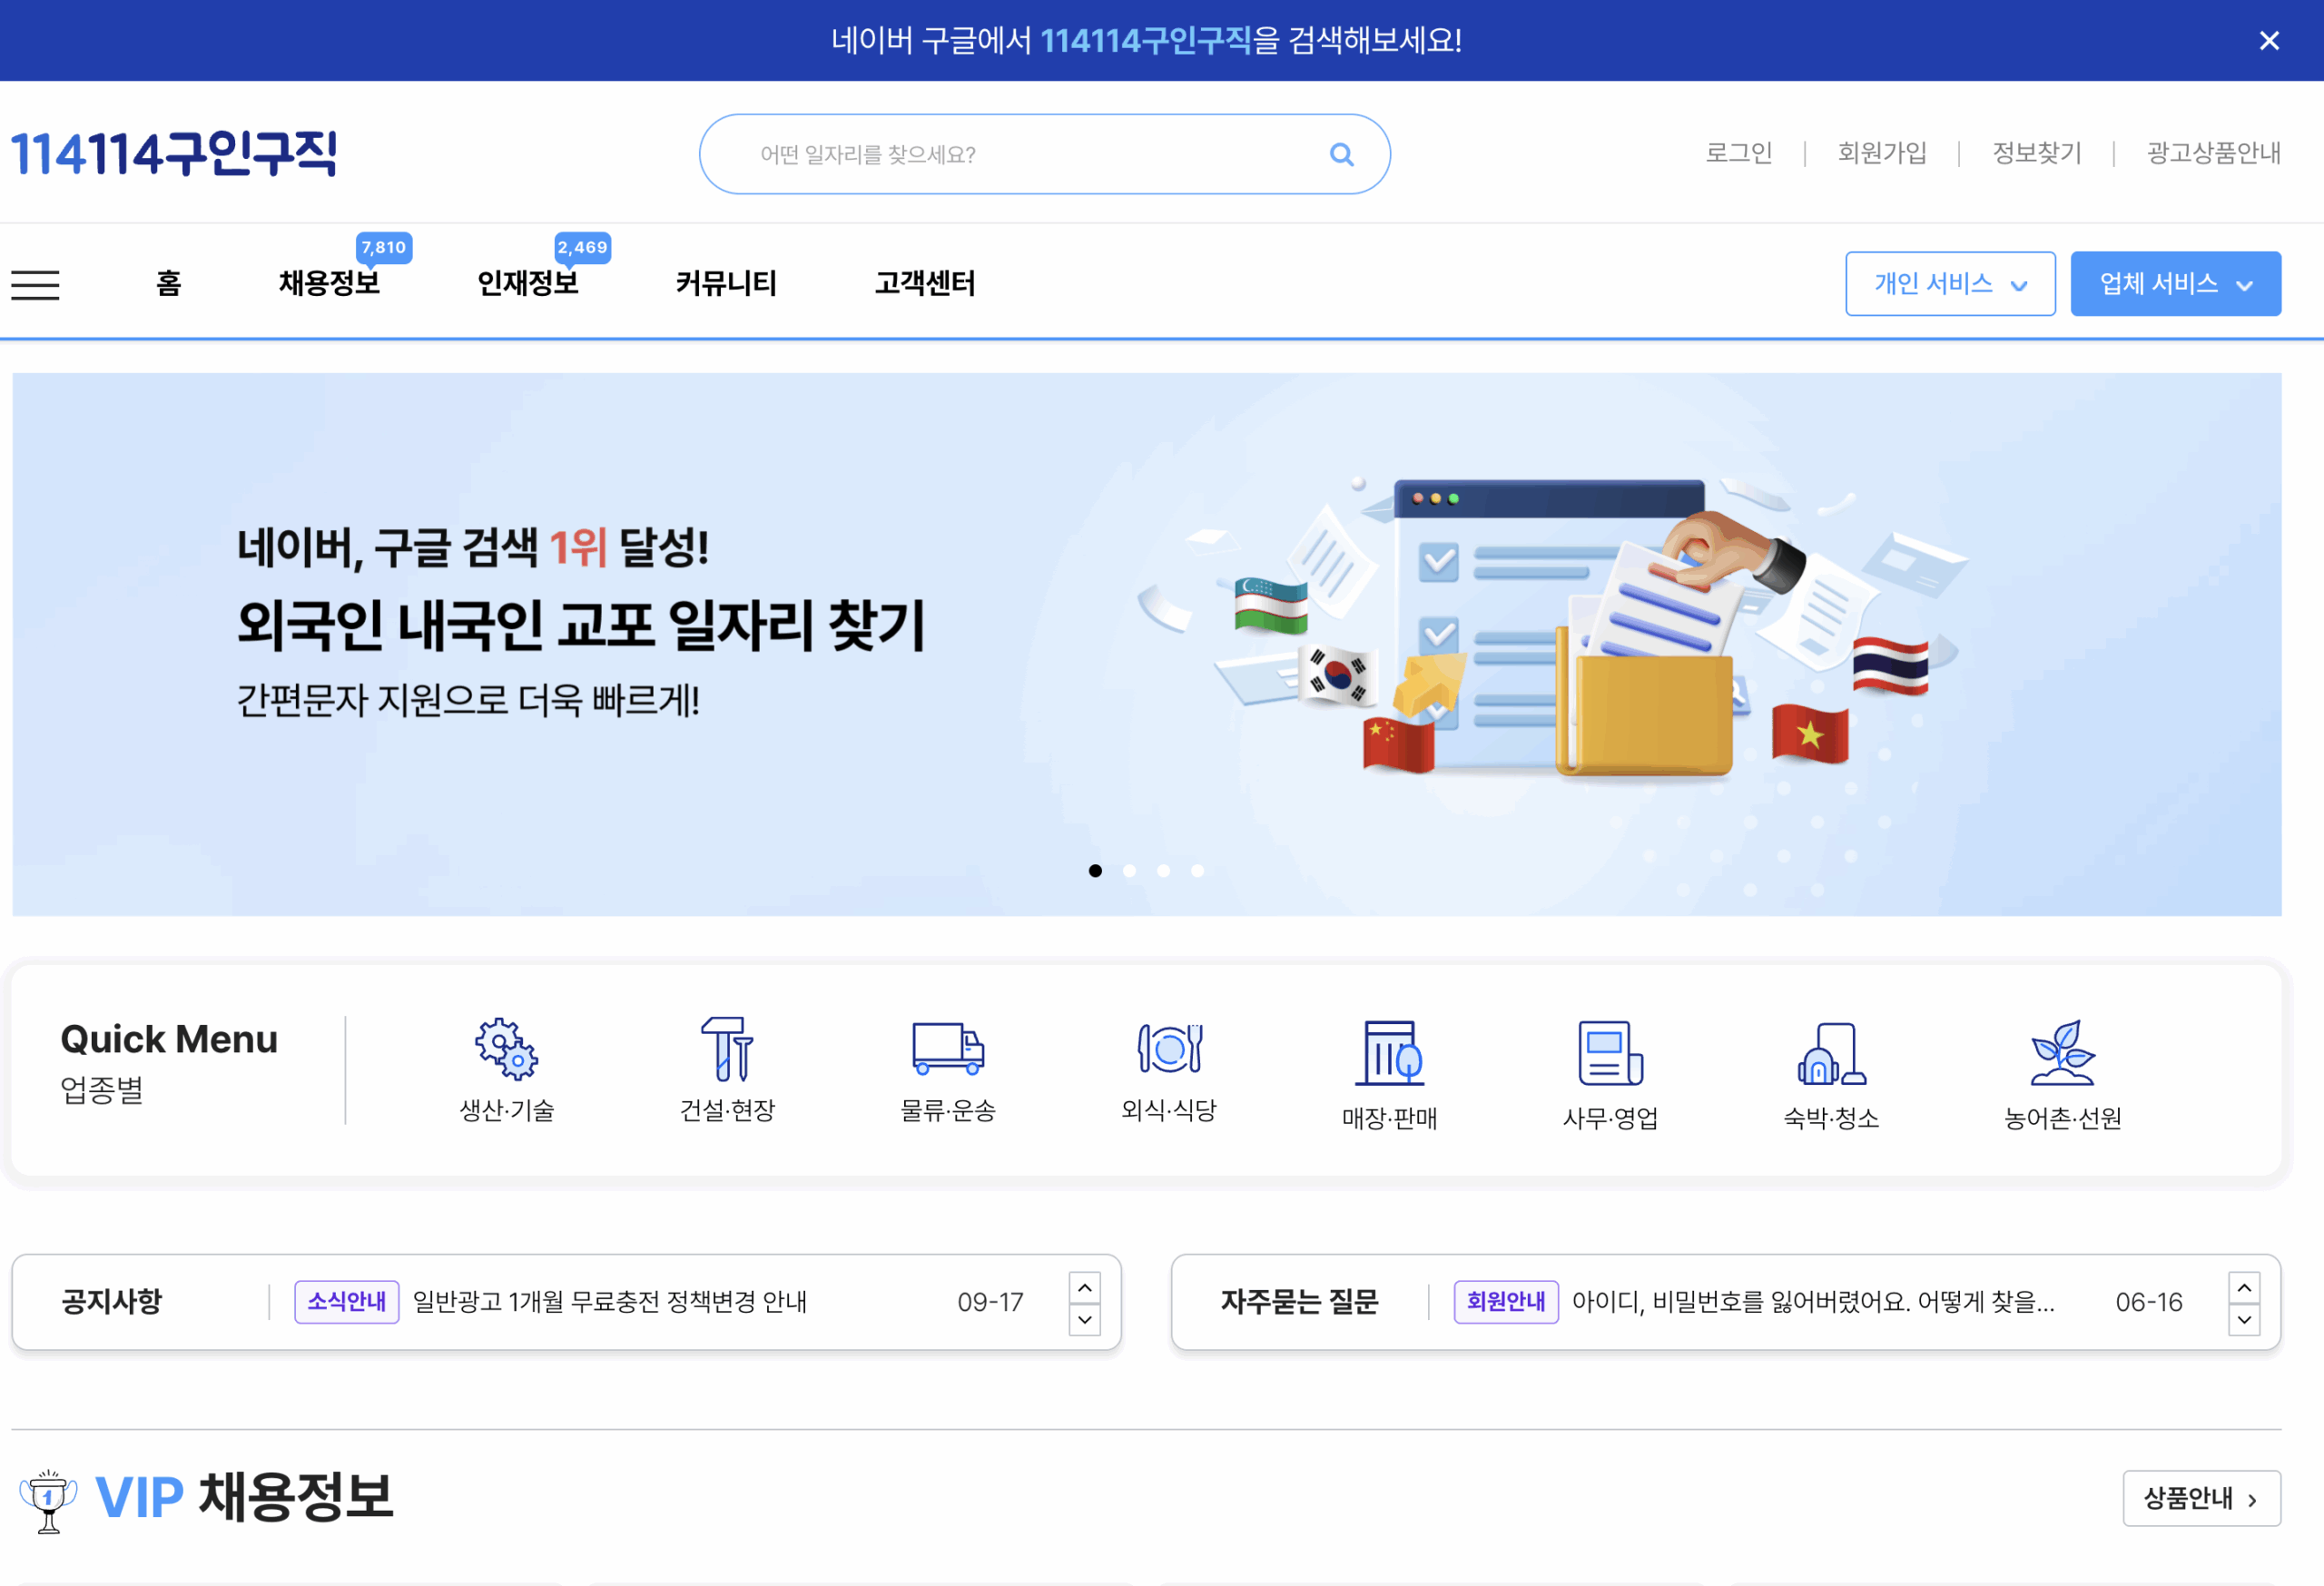Choose the 사무·영업 document icon

coord(1610,1053)
